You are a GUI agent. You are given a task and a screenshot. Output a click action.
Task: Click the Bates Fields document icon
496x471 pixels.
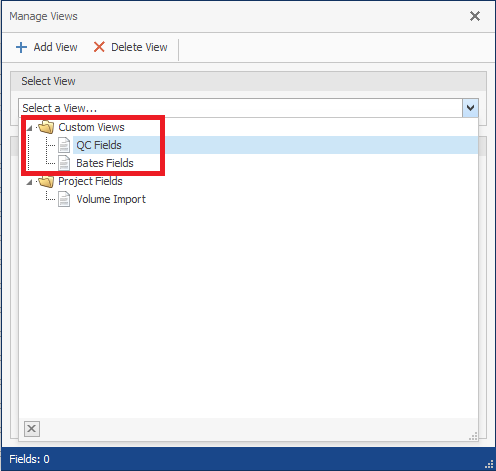pos(64,163)
